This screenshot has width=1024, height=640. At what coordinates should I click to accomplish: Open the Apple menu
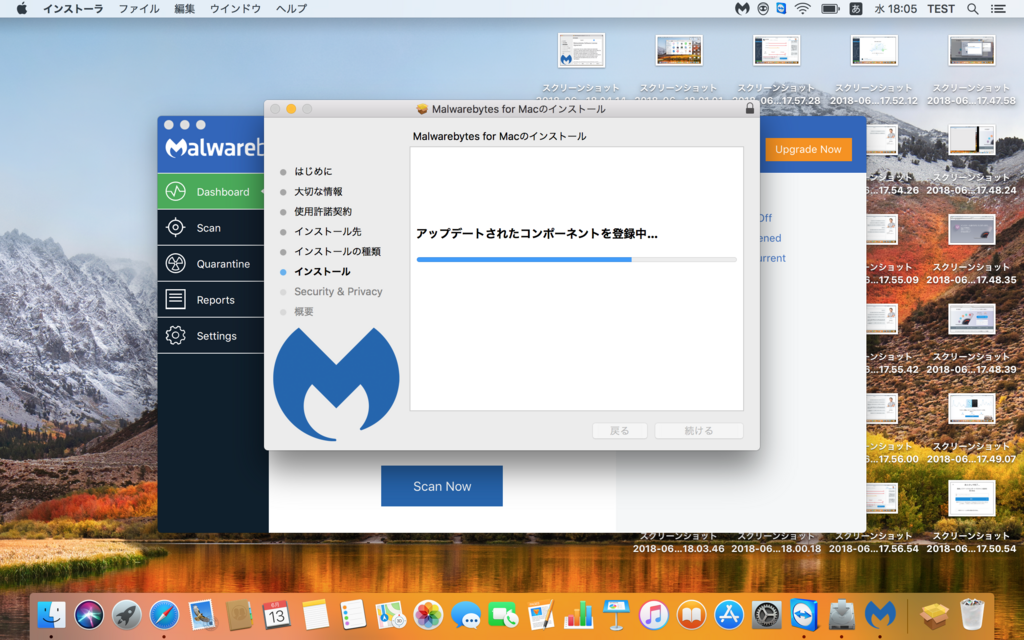22,8
